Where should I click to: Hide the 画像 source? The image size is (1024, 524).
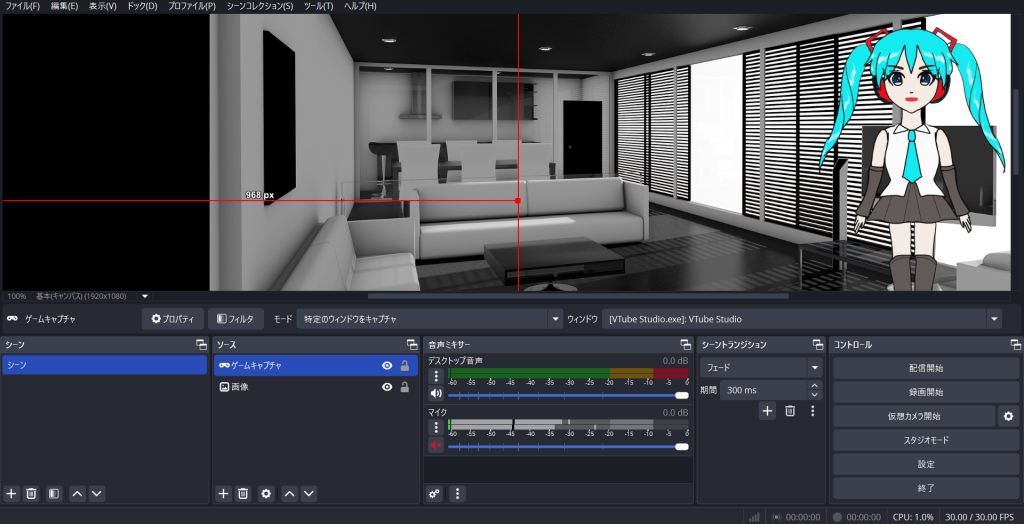tap(387, 387)
